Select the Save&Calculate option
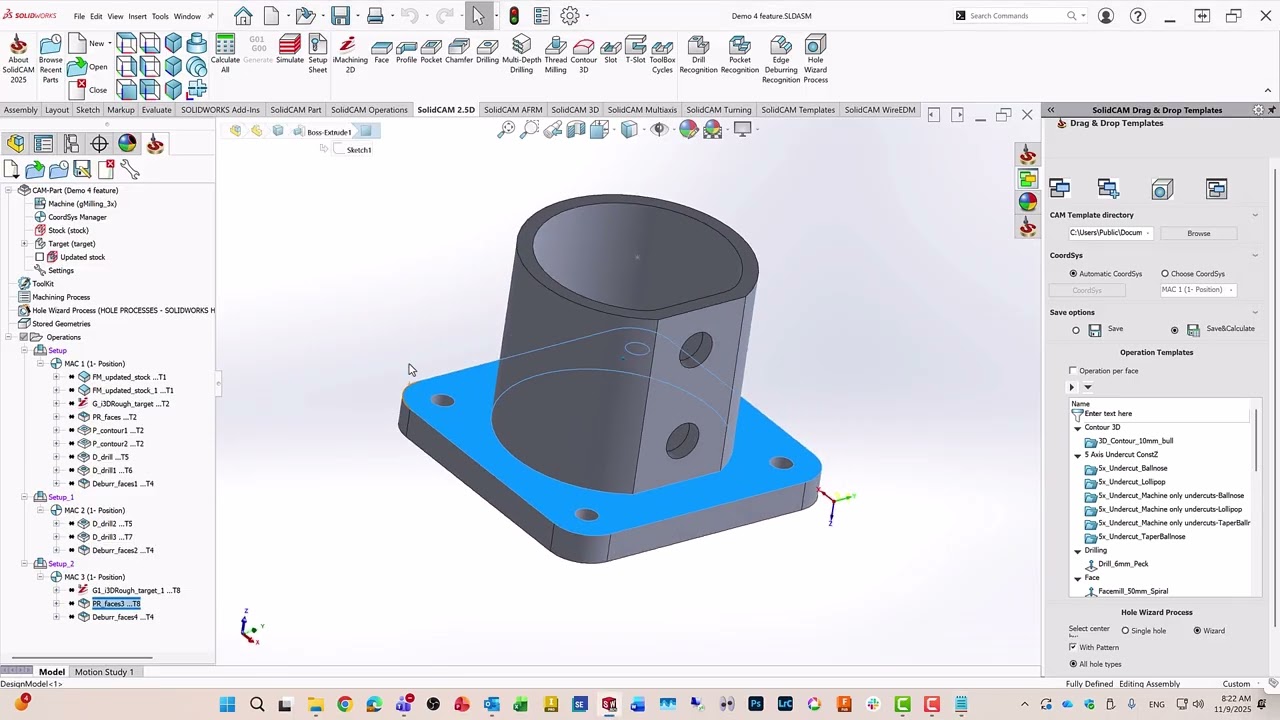 point(1175,329)
